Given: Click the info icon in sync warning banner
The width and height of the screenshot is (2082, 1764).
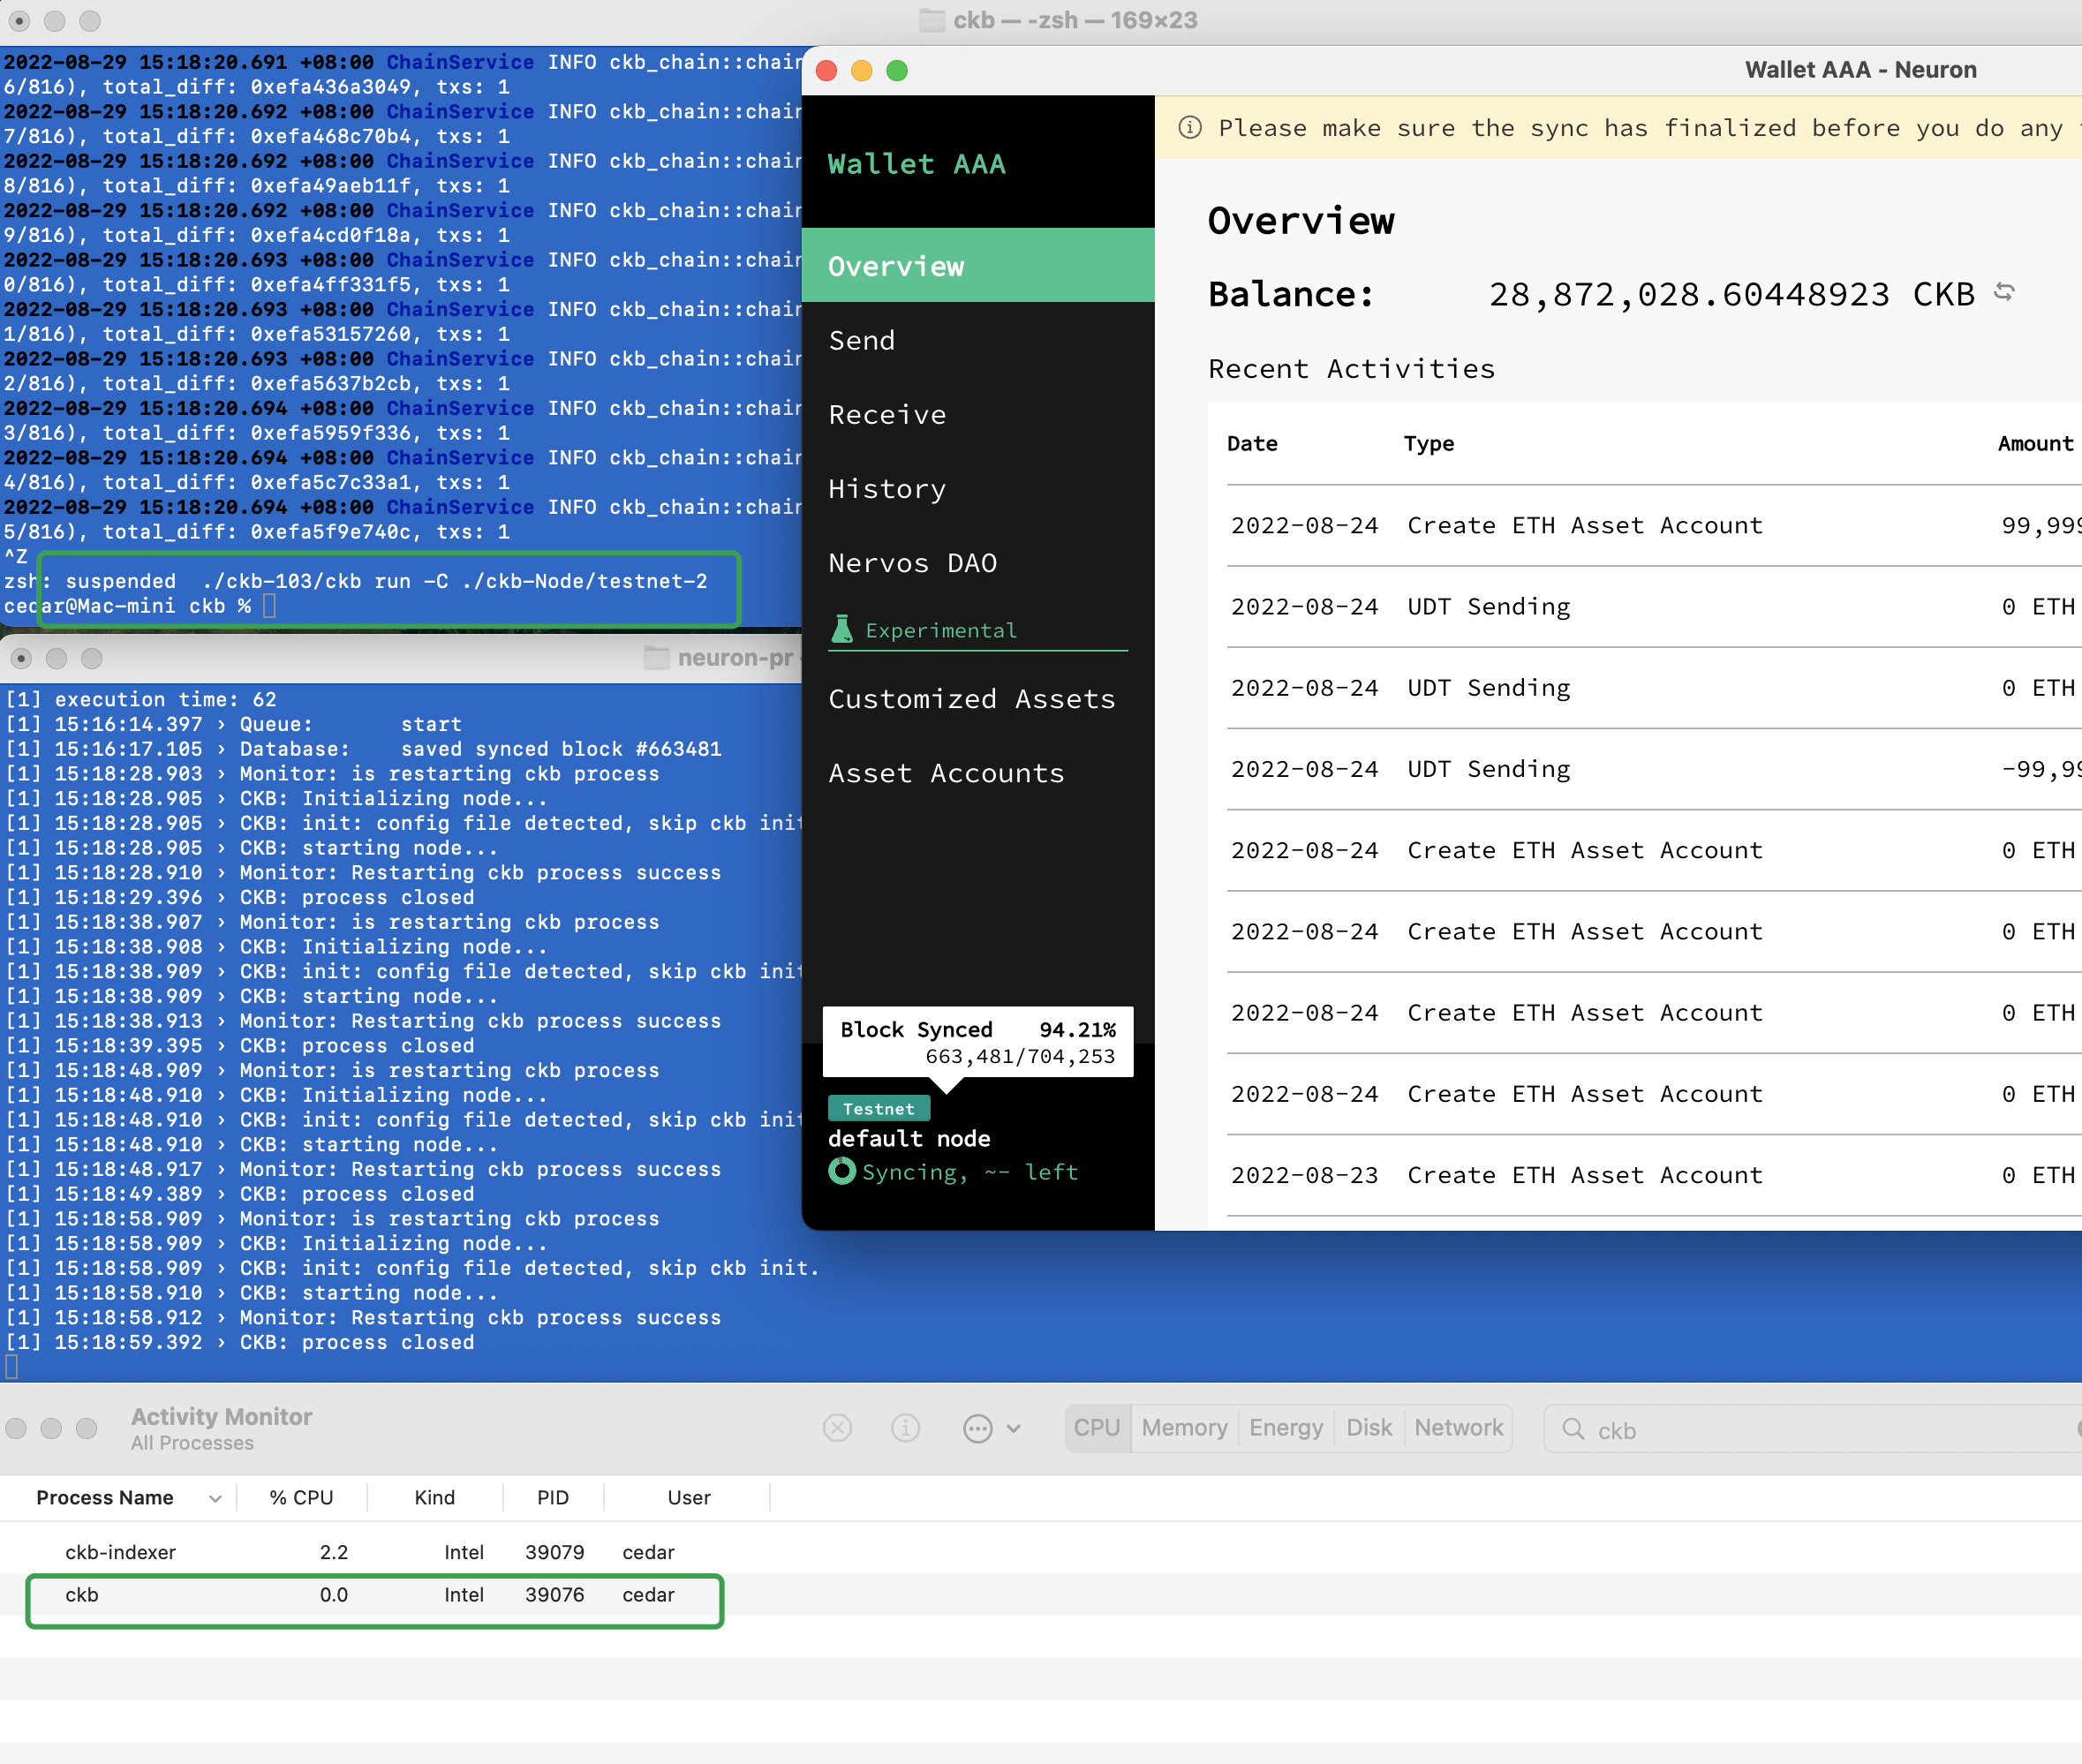Looking at the screenshot, I should [x=1189, y=128].
